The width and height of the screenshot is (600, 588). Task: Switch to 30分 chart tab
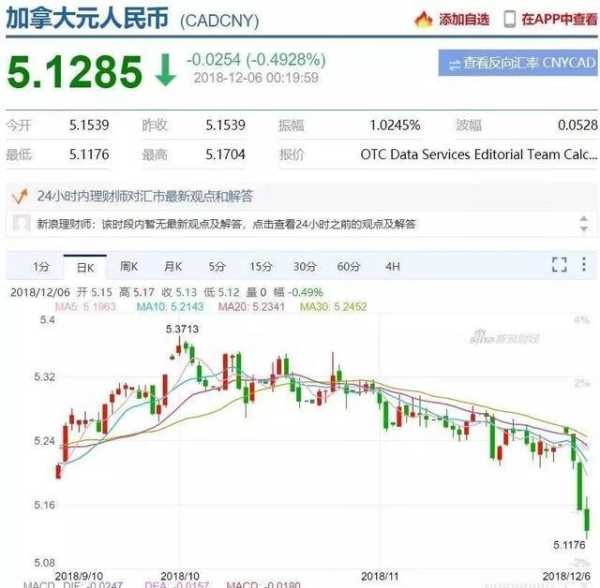tap(305, 266)
